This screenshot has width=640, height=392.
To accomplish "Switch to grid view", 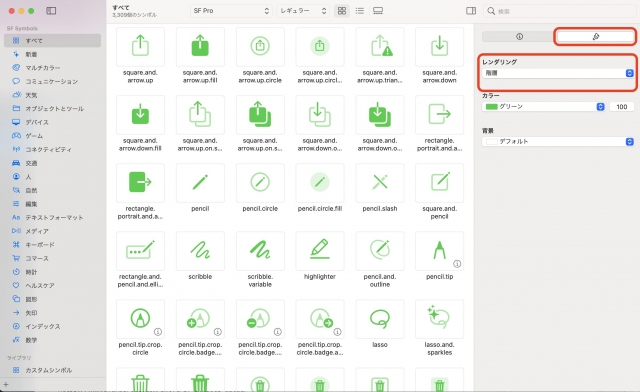I will (x=342, y=11).
